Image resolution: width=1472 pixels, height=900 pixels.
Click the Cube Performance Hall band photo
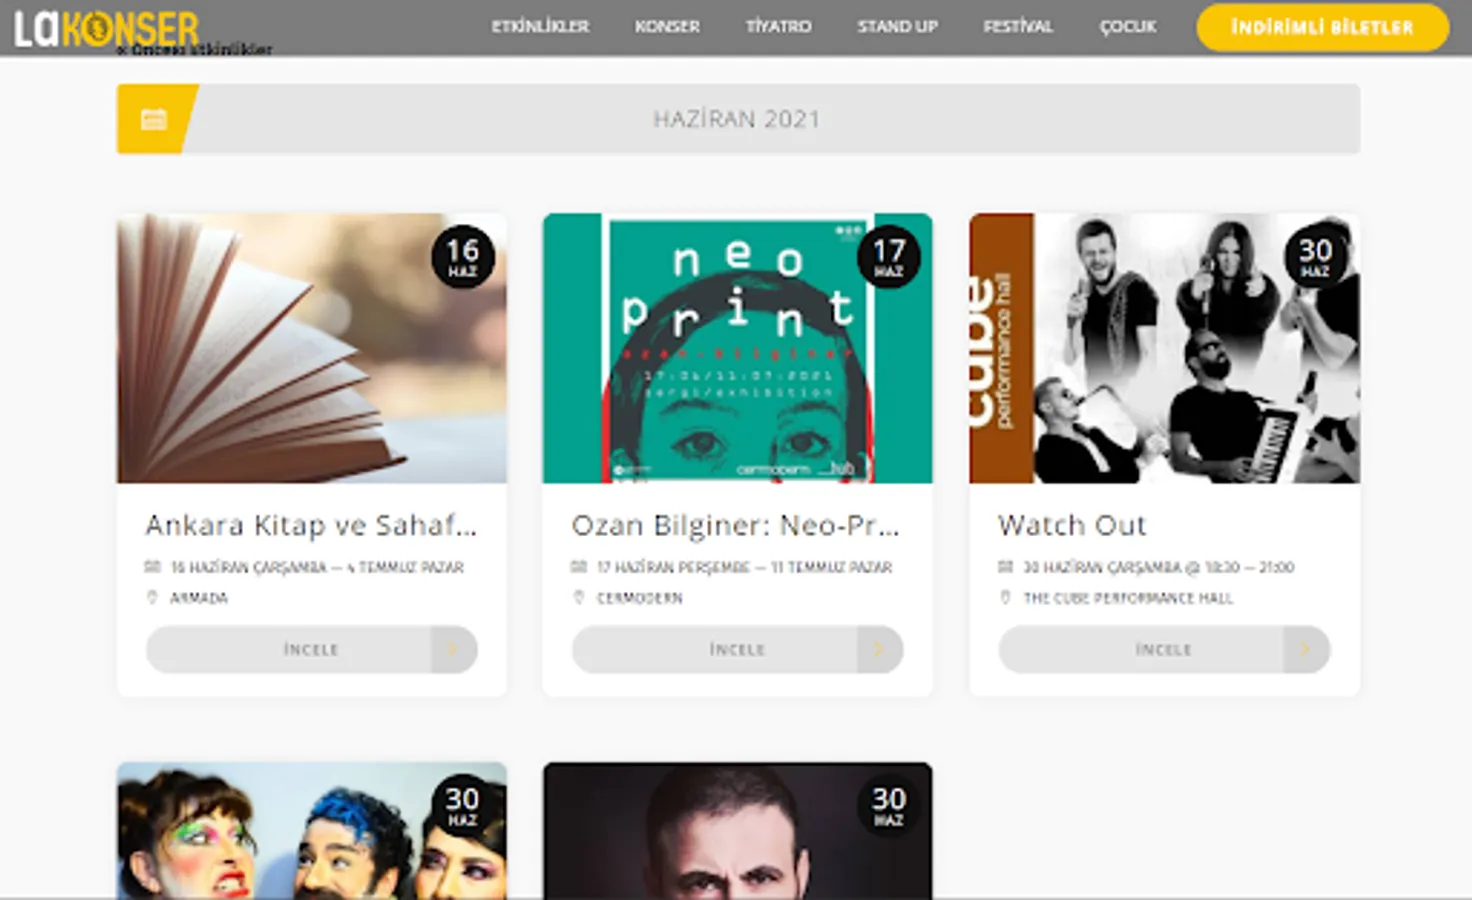click(1164, 348)
